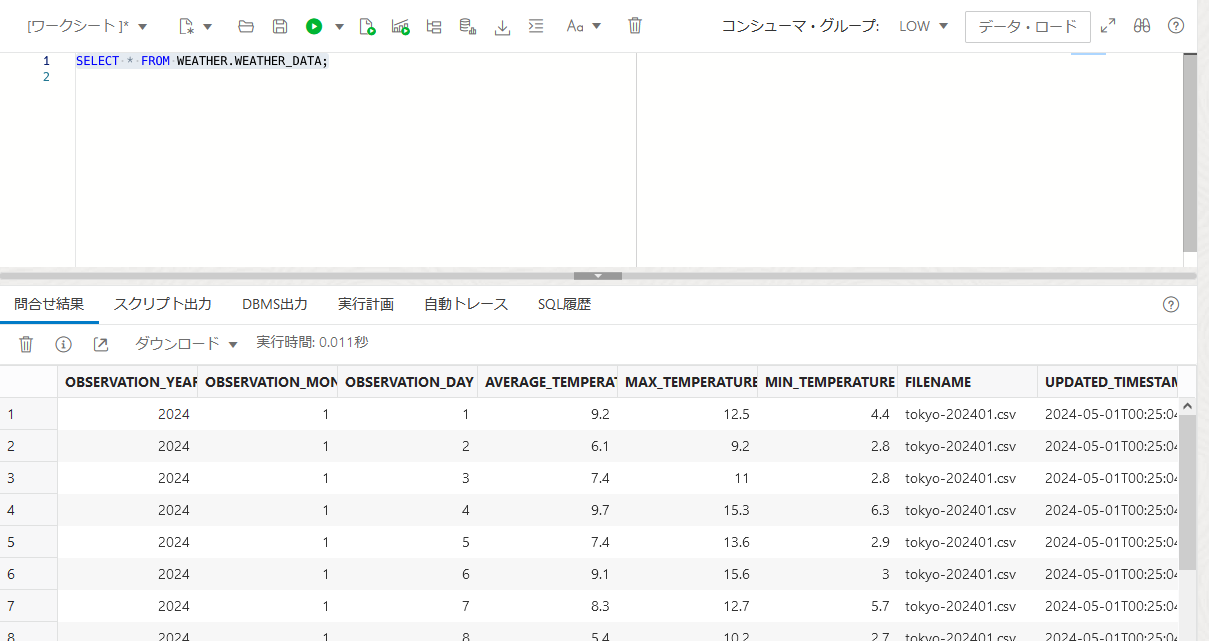Open help from the top toolbar question mark

click(x=1176, y=27)
